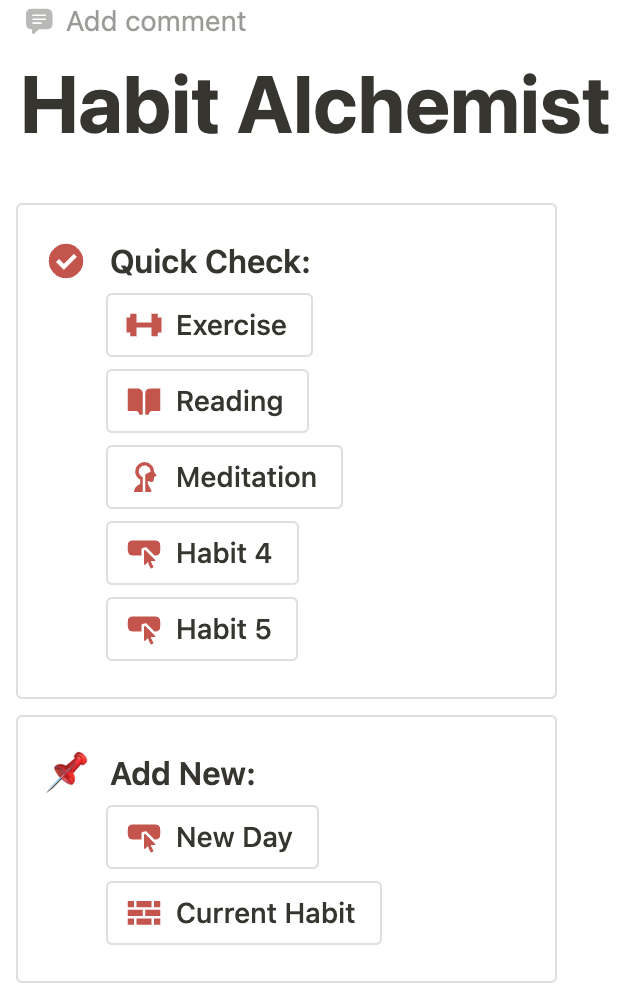Image resolution: width=622 pixels, height=990 pixels.
Task: Click the cursor icon in Habit 5 button
Action: click(144, 629)
